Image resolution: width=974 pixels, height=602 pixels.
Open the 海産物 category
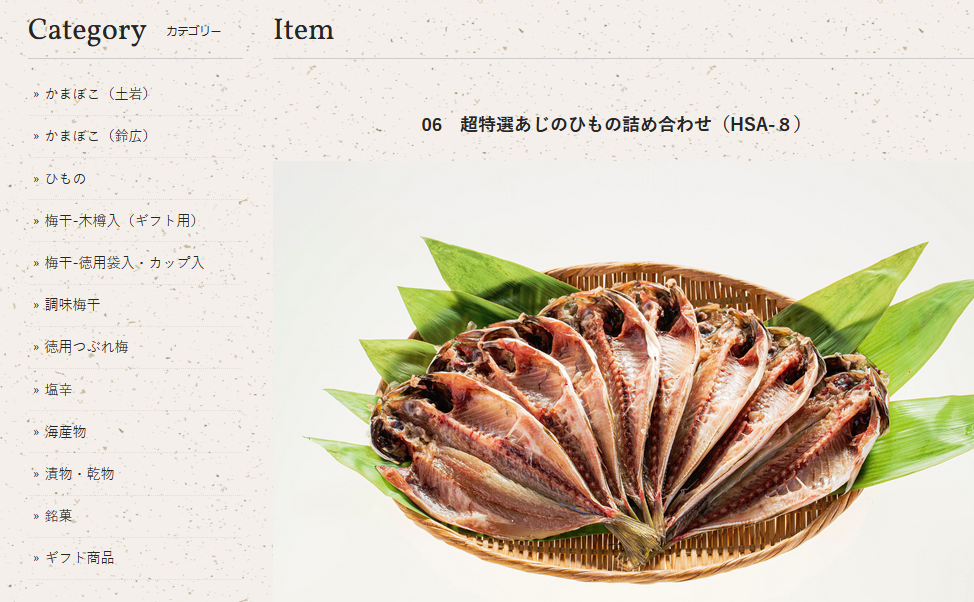(65, 432)
